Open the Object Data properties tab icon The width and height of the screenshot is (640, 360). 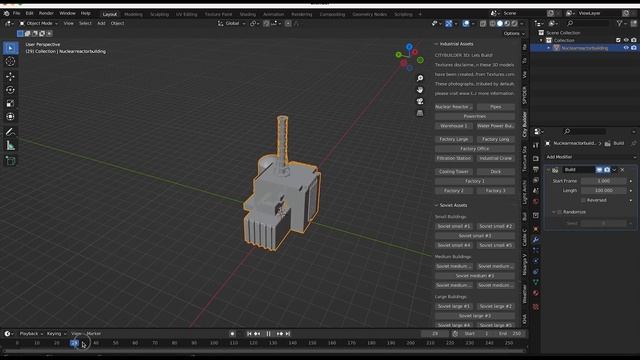tap(536, 282)
